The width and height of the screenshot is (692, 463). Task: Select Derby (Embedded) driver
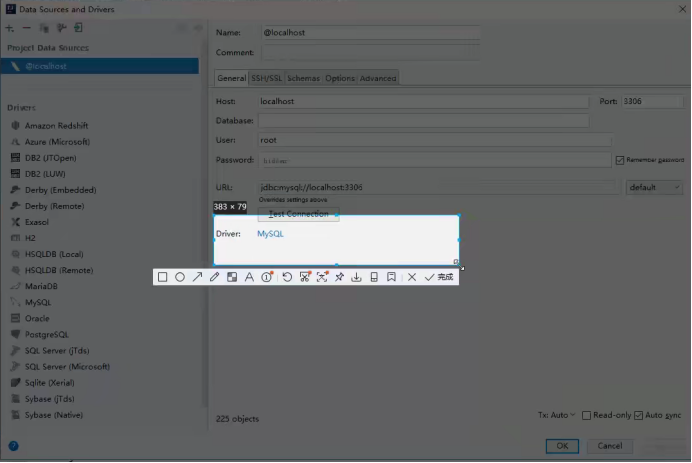coord(60,190)
